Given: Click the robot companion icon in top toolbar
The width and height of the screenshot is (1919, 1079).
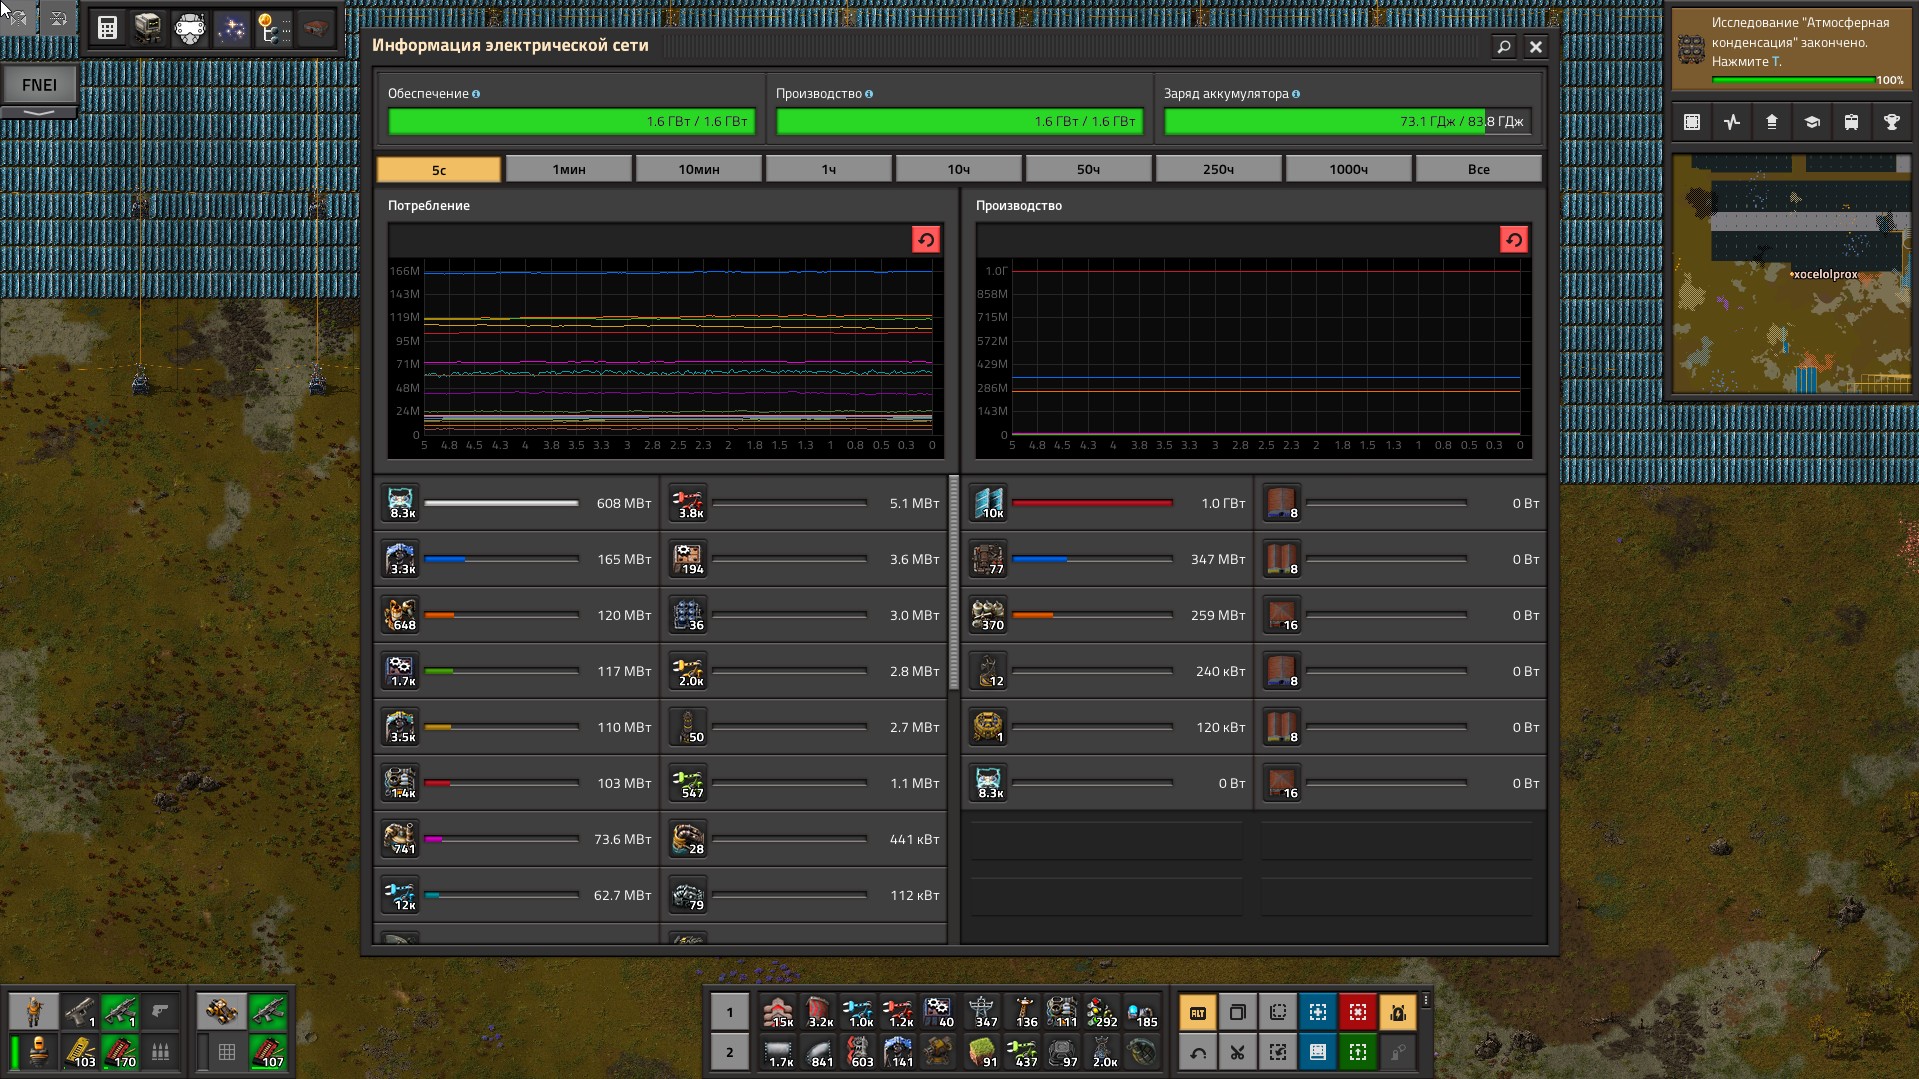Looking at the screenshot, I should point(148,28).
